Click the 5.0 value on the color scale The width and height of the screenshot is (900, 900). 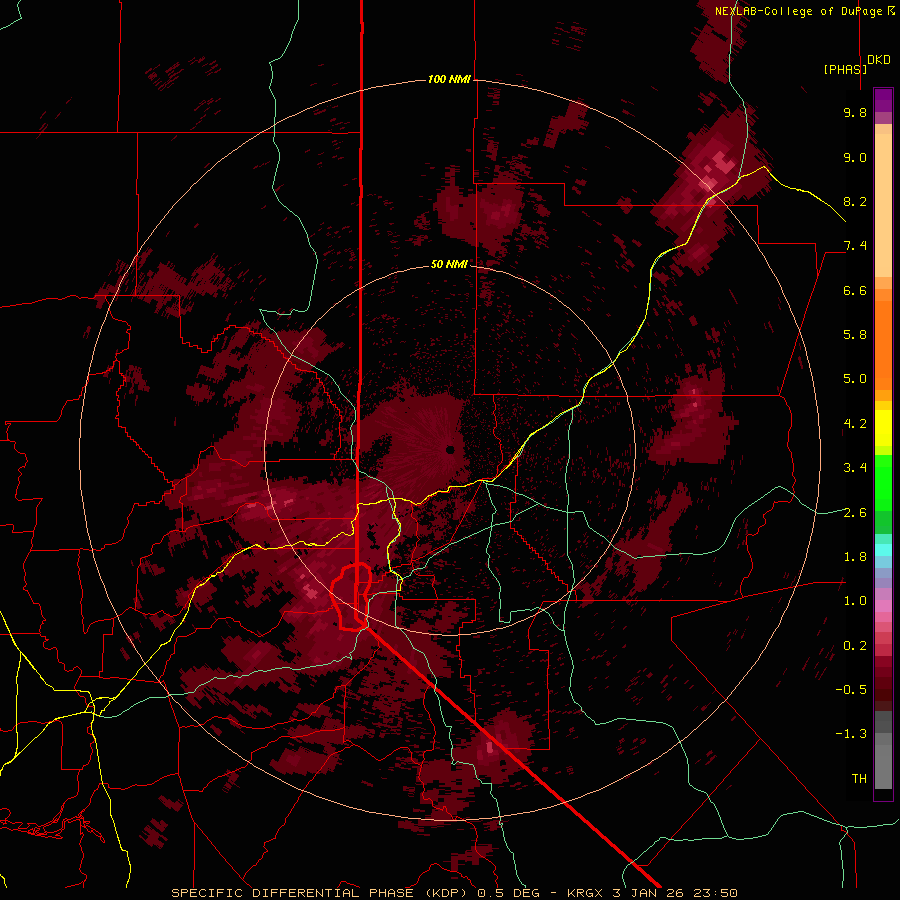855,379
